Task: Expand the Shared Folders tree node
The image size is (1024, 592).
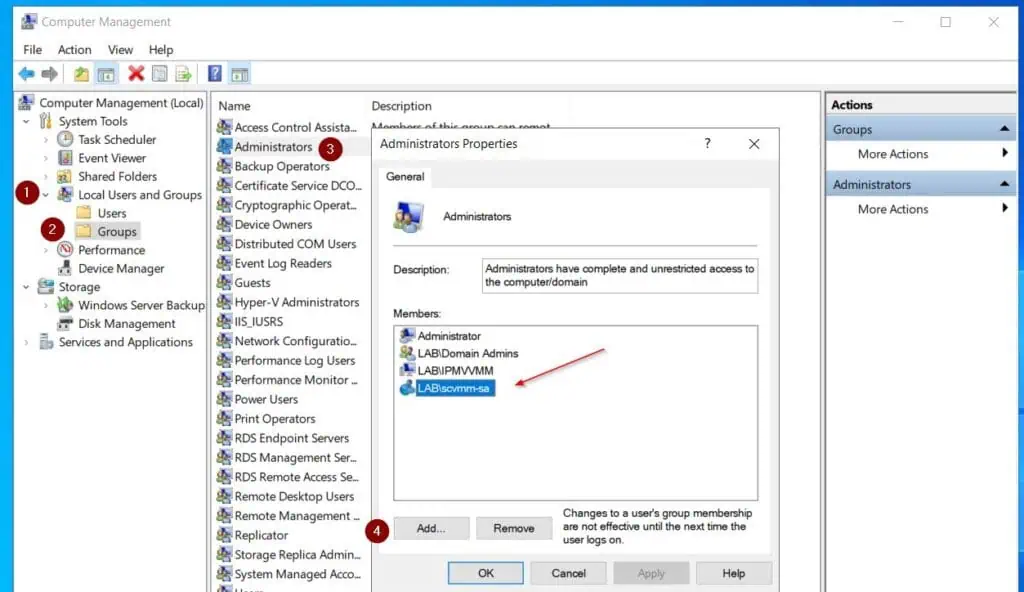Action: point(46,176)
